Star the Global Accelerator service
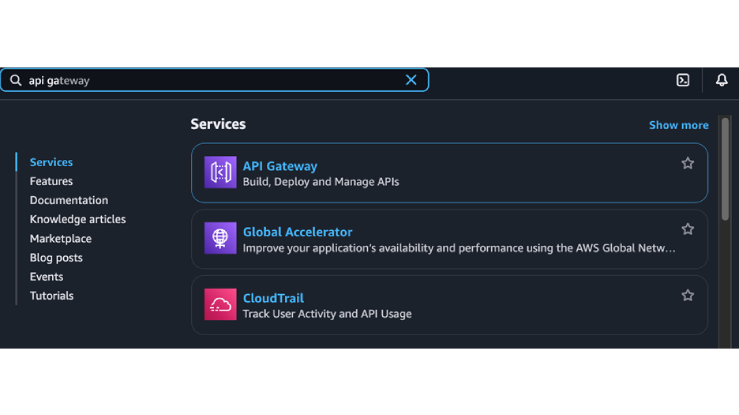 687,229
